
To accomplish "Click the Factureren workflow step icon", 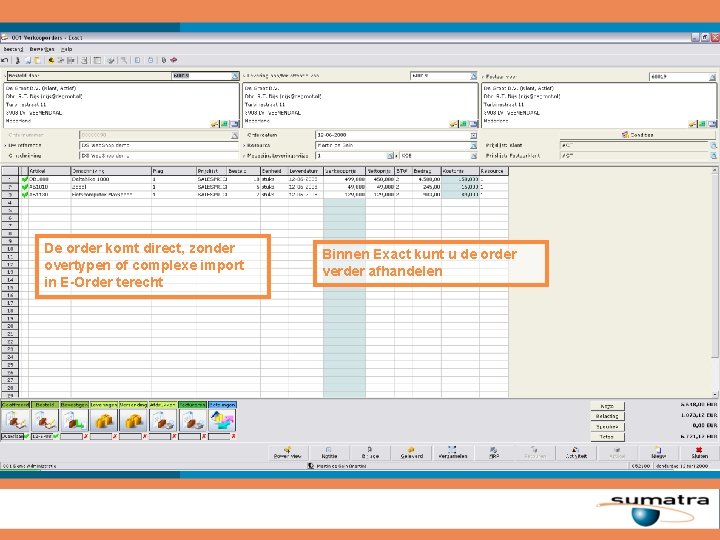I will pyautogui.click(x=193, y=421).
